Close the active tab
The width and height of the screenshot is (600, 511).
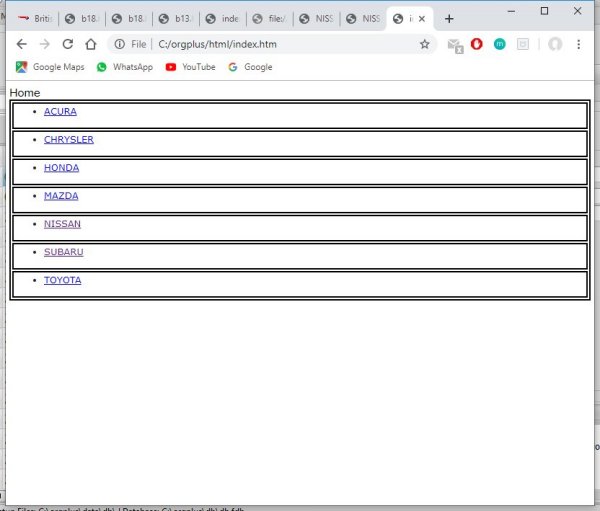[x=422, y=19]
